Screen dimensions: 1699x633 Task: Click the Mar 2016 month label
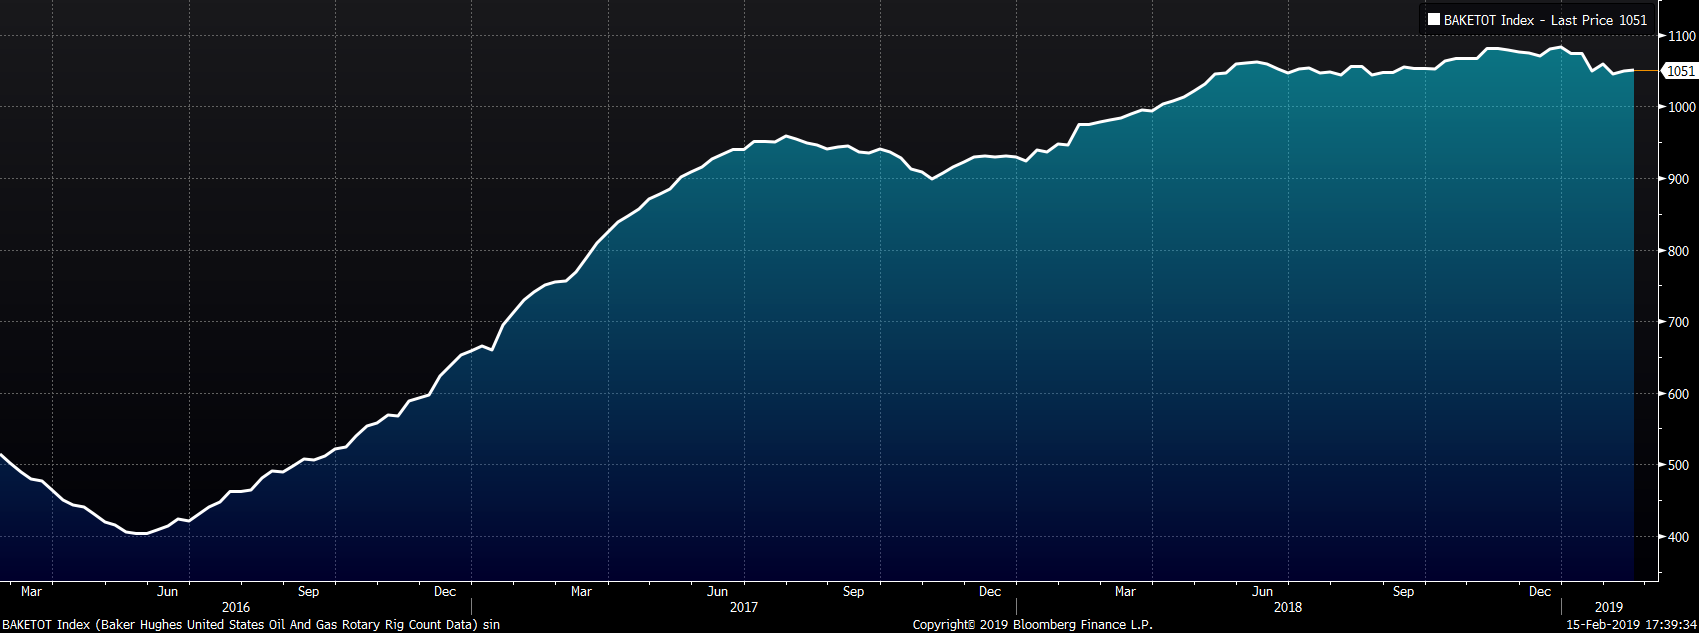[x=32, y=591]
